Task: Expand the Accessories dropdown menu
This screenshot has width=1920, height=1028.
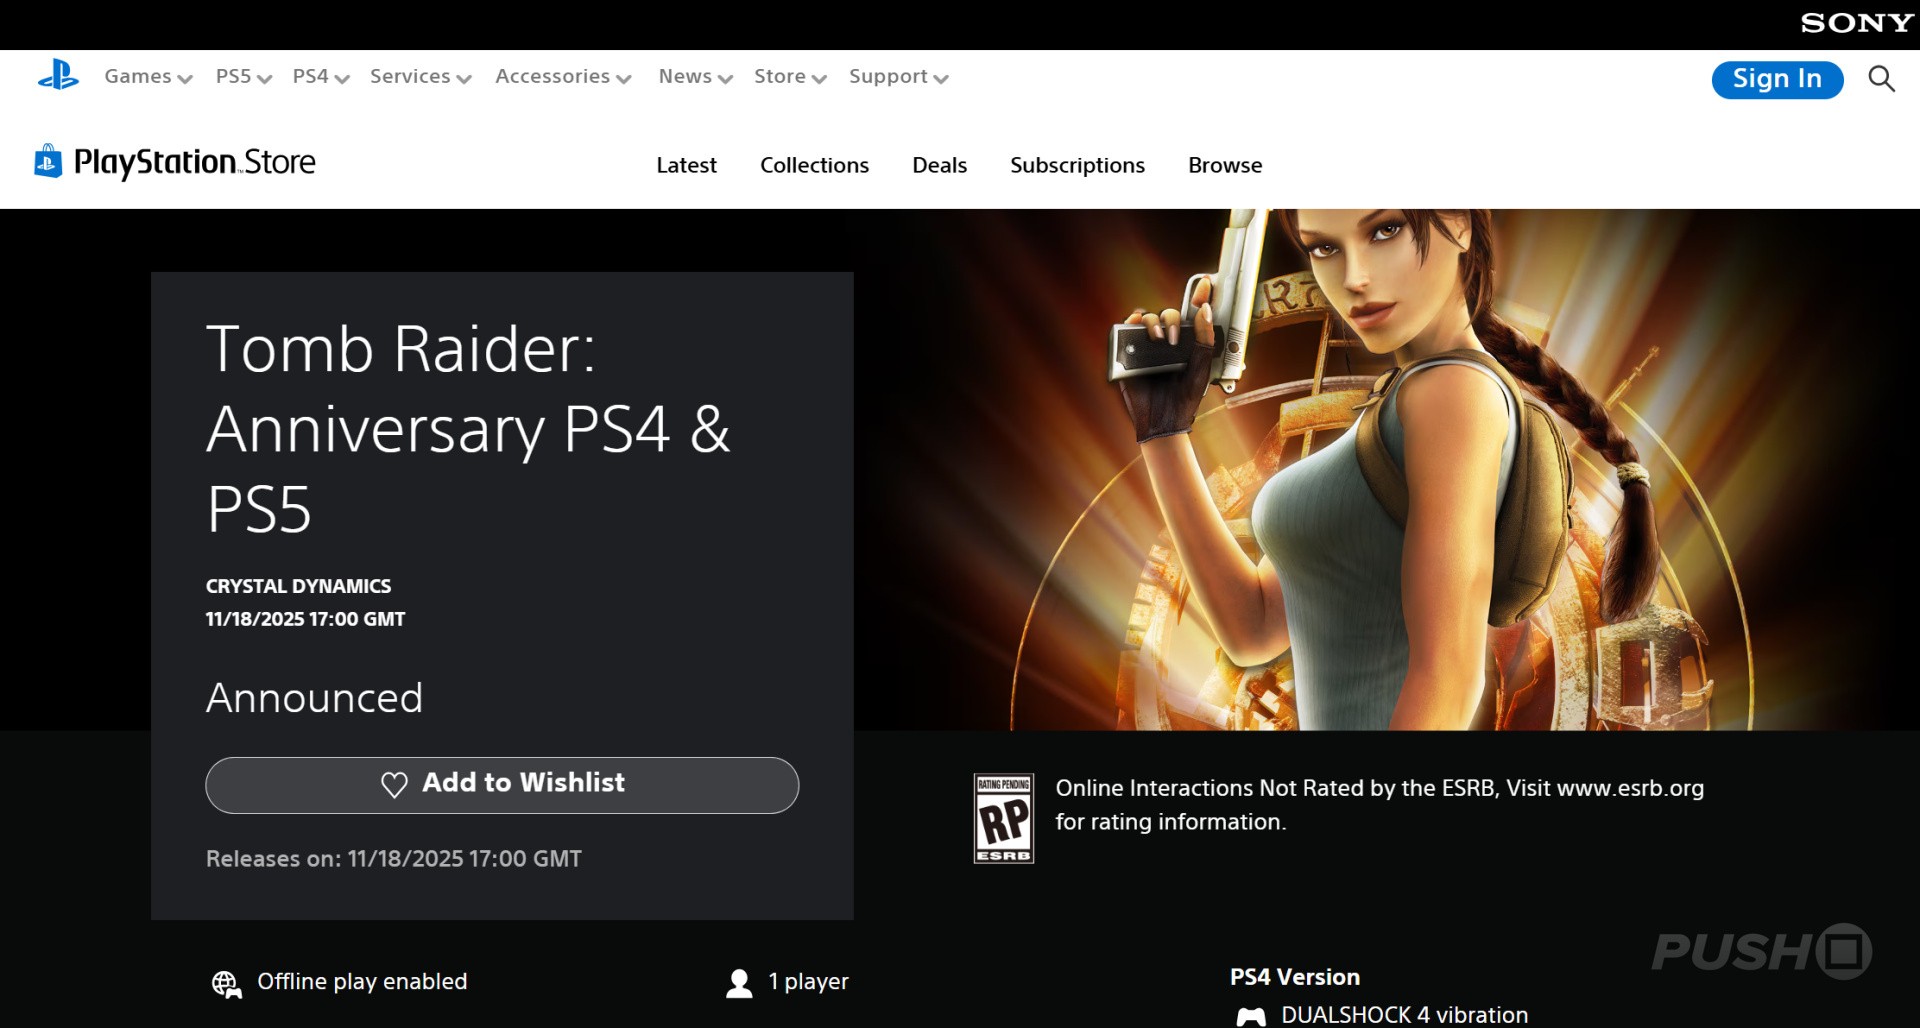Action: (563, 77)
